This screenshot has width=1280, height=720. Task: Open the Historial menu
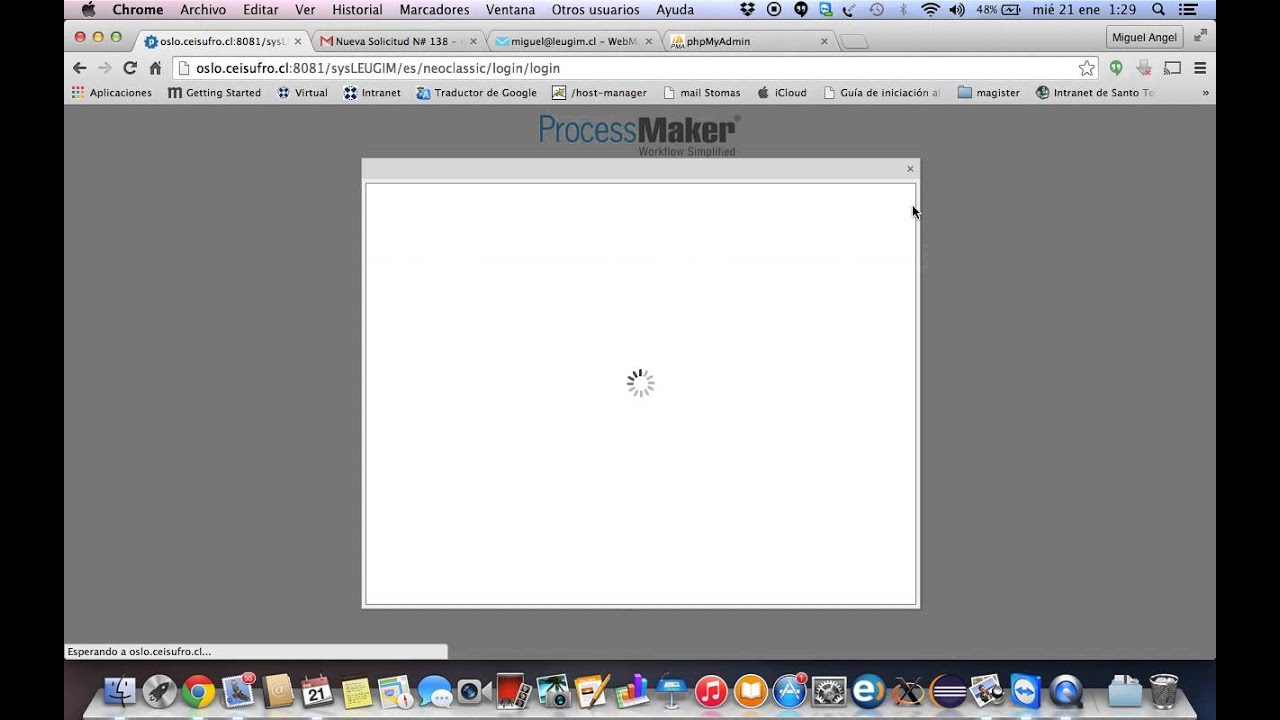357,10
